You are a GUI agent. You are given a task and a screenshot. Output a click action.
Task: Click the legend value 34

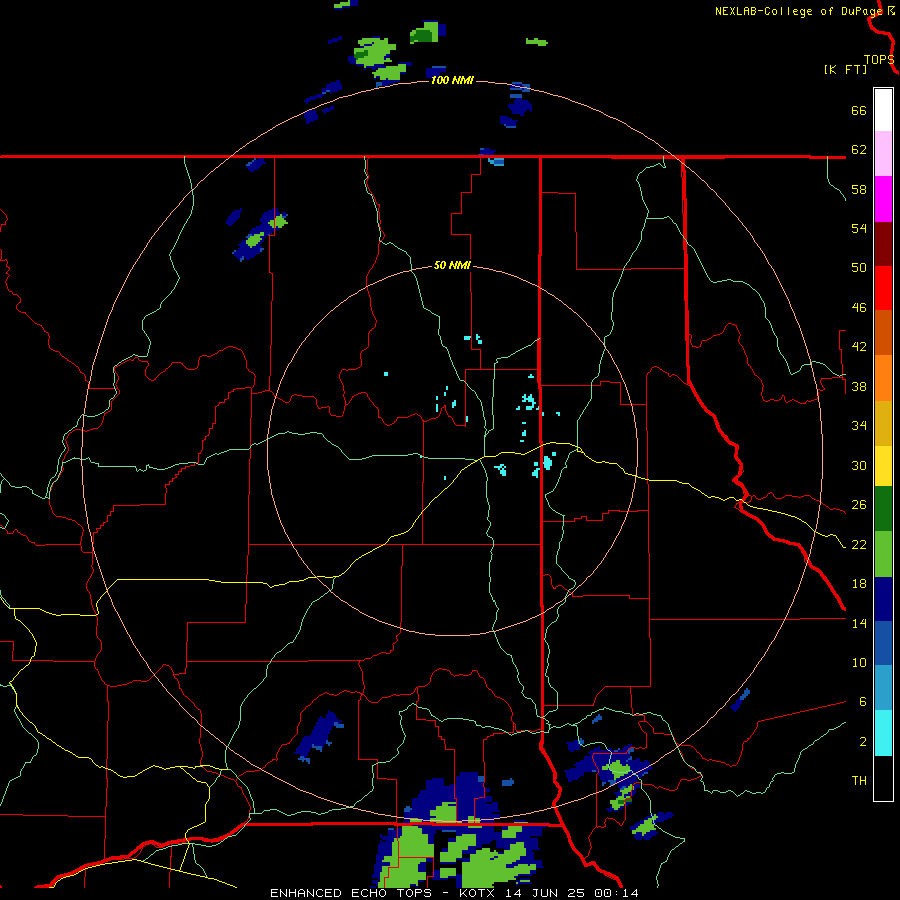[x=859, y=425]
